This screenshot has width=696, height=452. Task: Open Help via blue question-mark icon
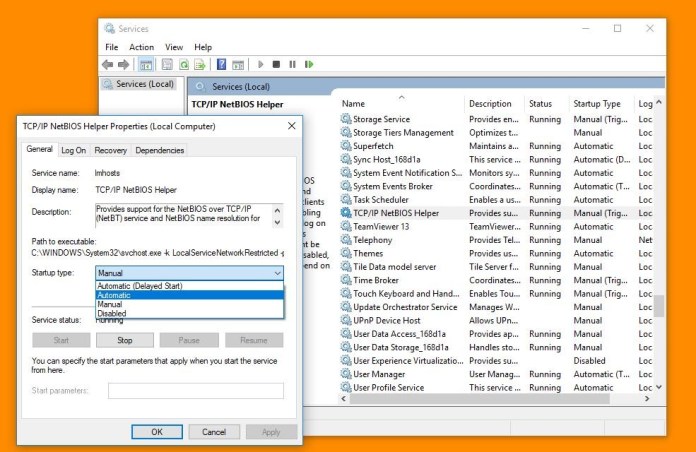pyautogui.click(x=221, y=65)
